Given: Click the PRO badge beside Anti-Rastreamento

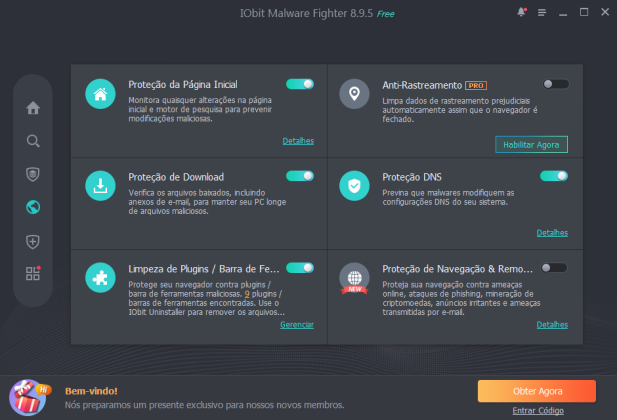Looking at the screenshot, I should [476, 85].
